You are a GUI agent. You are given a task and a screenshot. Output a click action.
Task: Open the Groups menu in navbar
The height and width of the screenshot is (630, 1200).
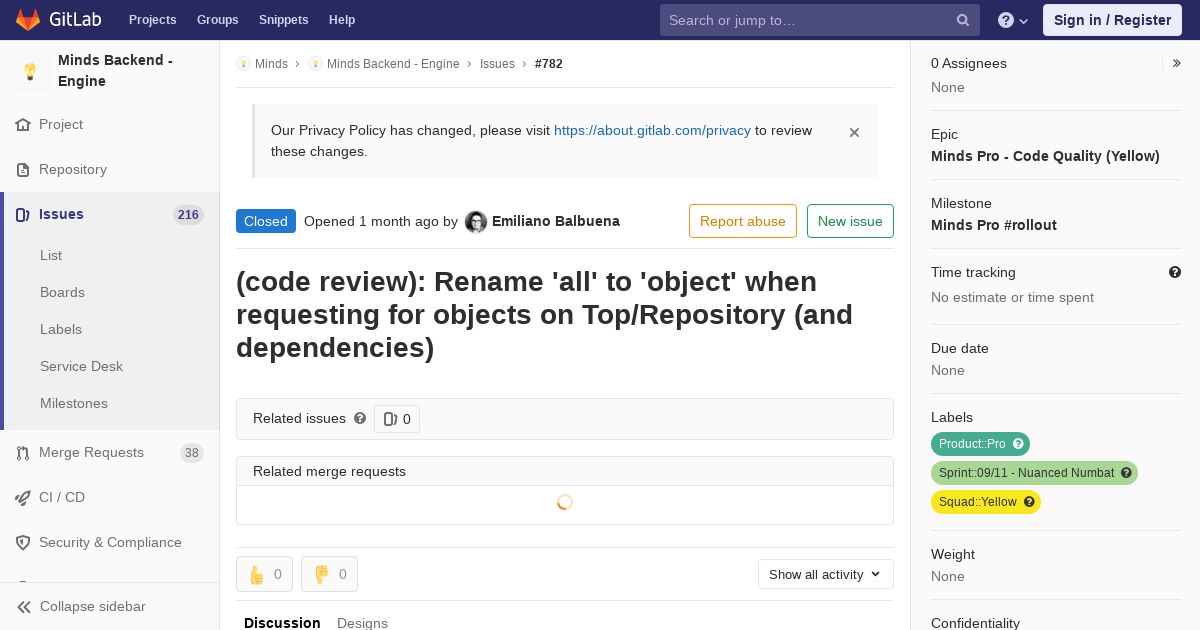tap(217, 20)
